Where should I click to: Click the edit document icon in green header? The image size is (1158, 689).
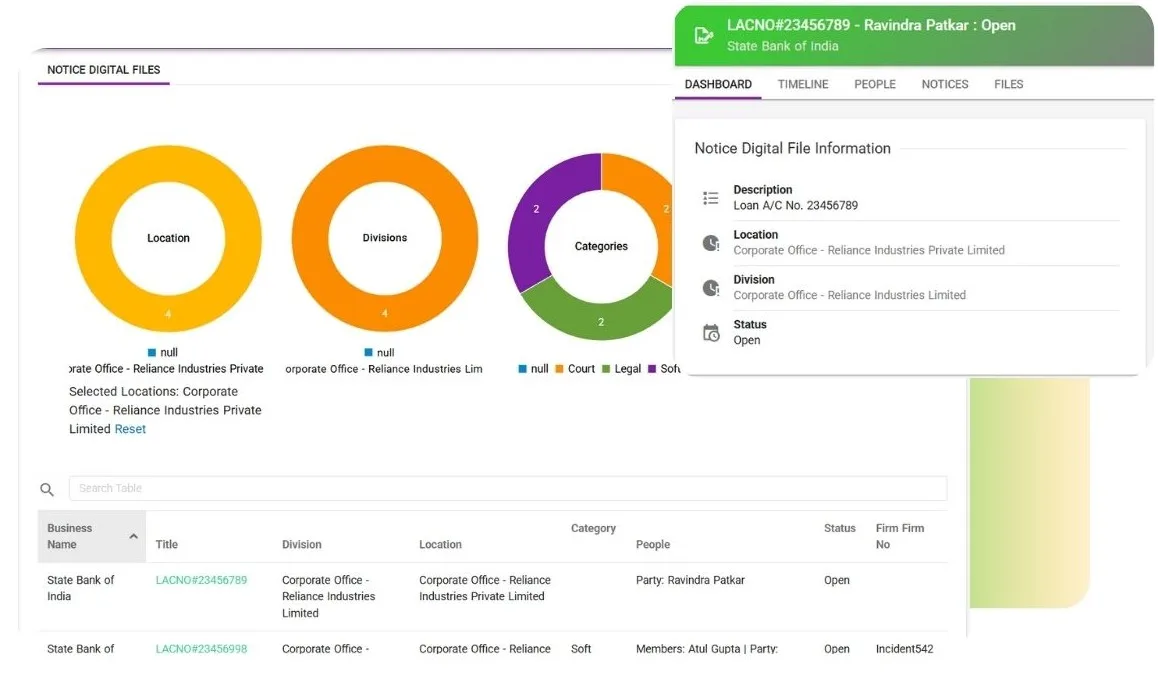point(704,35)
